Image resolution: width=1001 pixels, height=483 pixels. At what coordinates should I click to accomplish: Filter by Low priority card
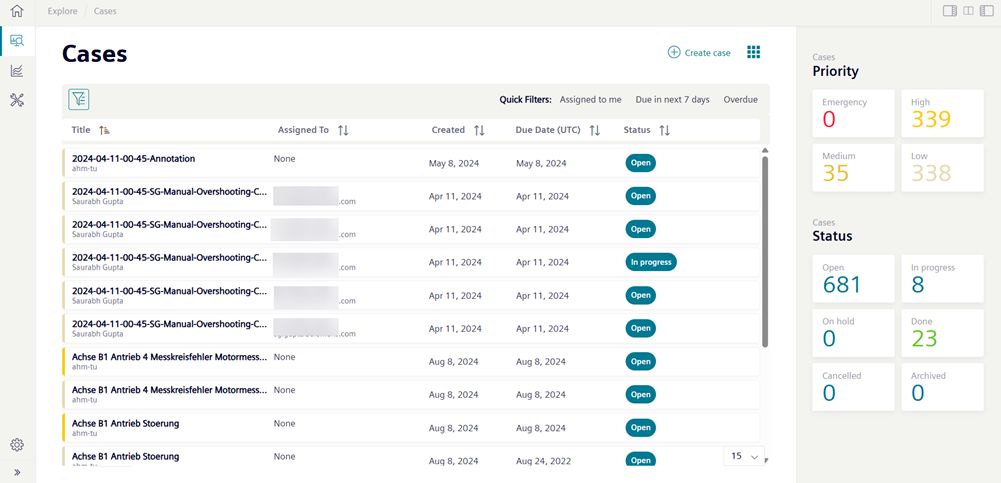(942, 168)
